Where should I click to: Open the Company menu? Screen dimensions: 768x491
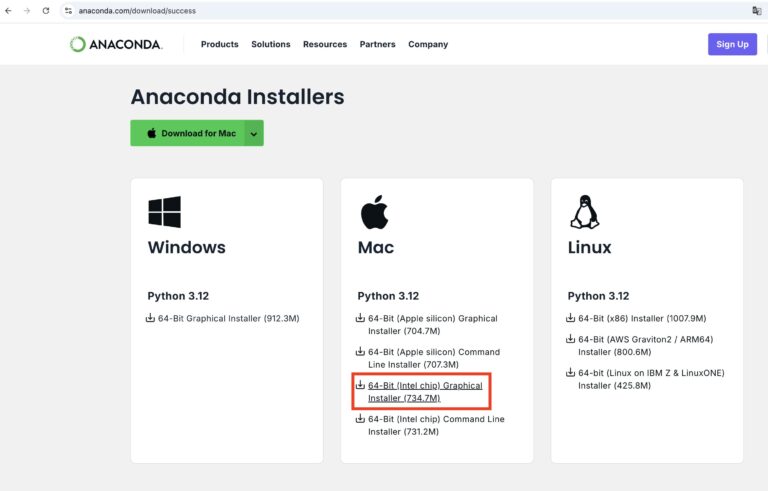point(428,44)
